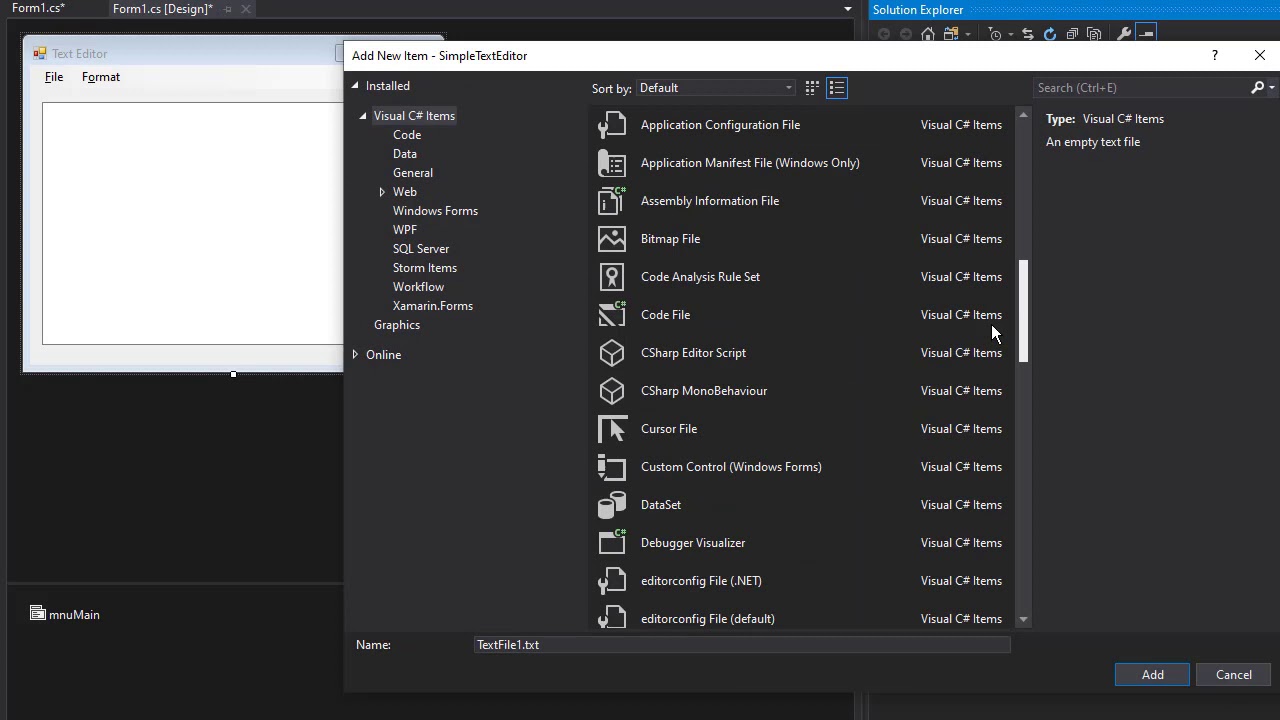This screenshot has width=1280, height=720.
Task: Click the Name field containing TextFile1.txt
Action: (742, 645)
